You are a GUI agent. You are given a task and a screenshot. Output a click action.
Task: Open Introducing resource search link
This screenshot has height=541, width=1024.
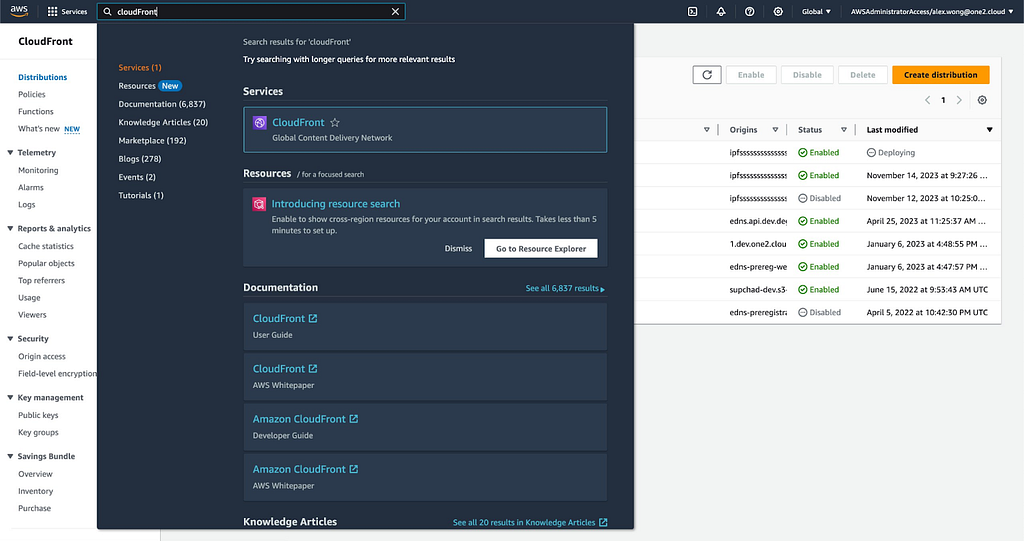point(336,204)
